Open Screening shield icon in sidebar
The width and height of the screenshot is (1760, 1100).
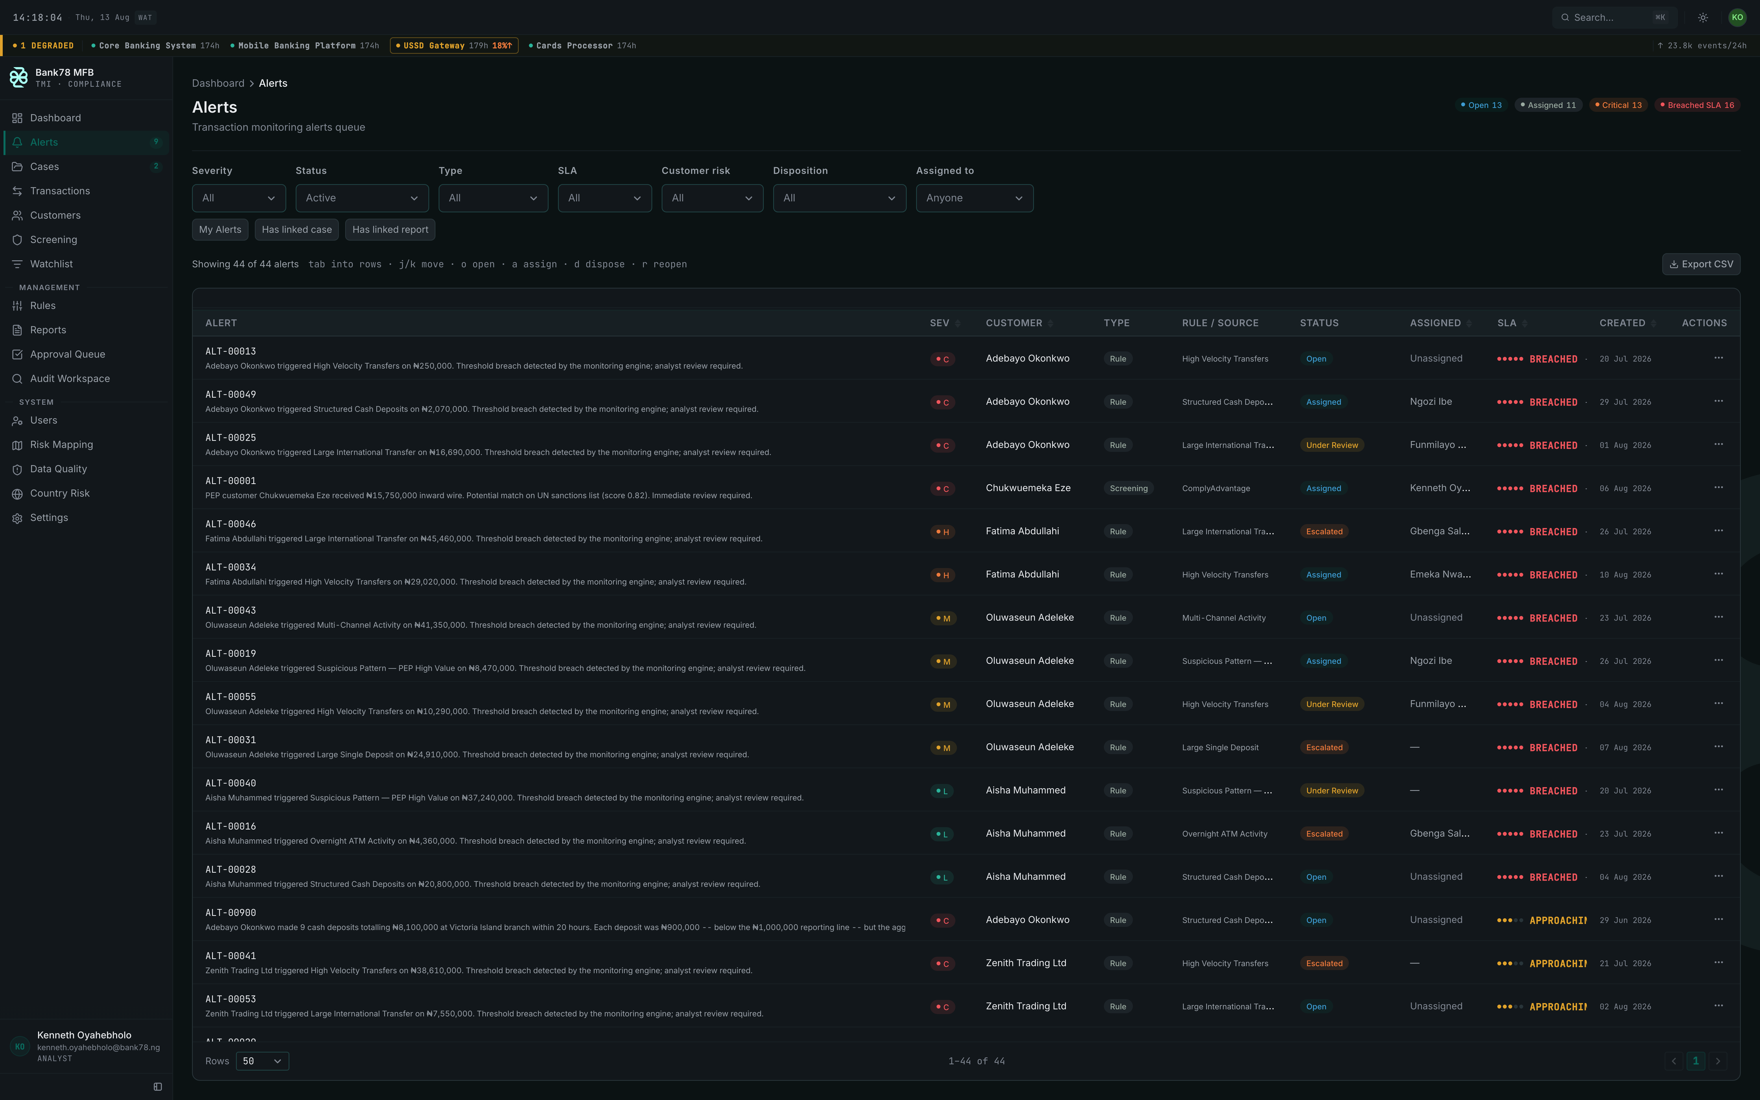[17, 240]
